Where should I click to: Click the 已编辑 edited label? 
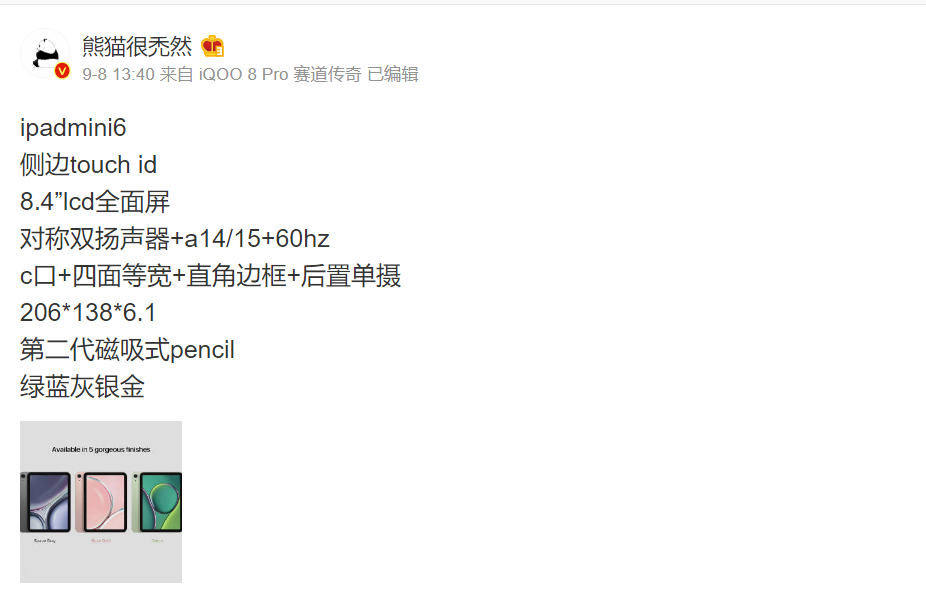[x=393, y=74]
